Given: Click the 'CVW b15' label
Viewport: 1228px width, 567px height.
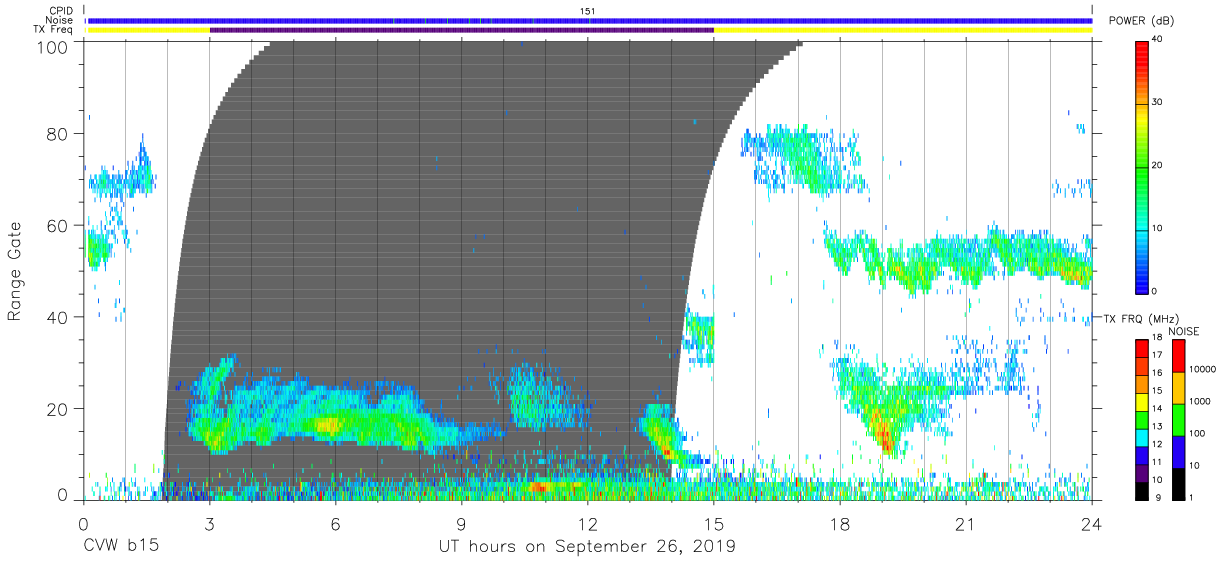Looking at the screenshot, I should point(120,547).
